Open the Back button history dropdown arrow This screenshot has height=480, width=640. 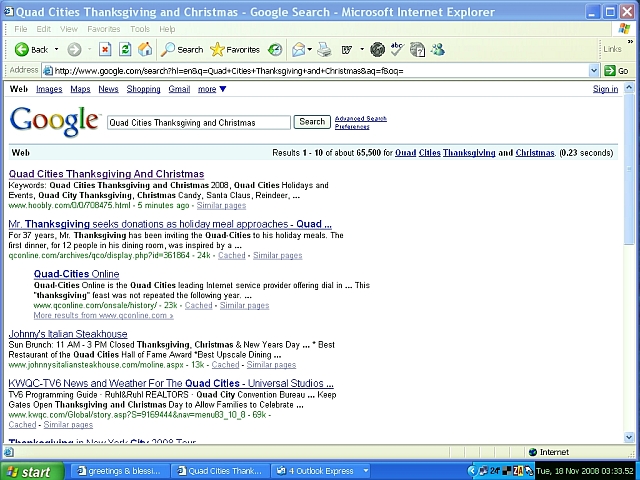click(x=56, y=49)
